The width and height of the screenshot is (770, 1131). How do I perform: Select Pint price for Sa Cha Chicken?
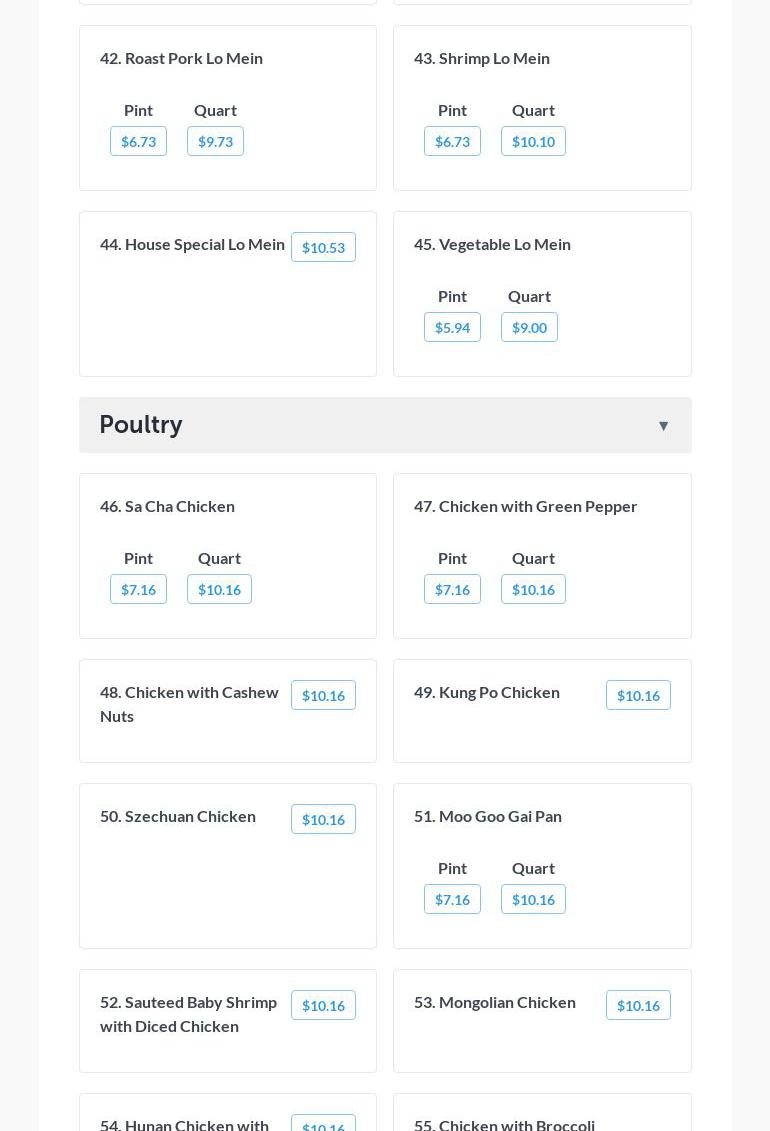tap(138, 589)
